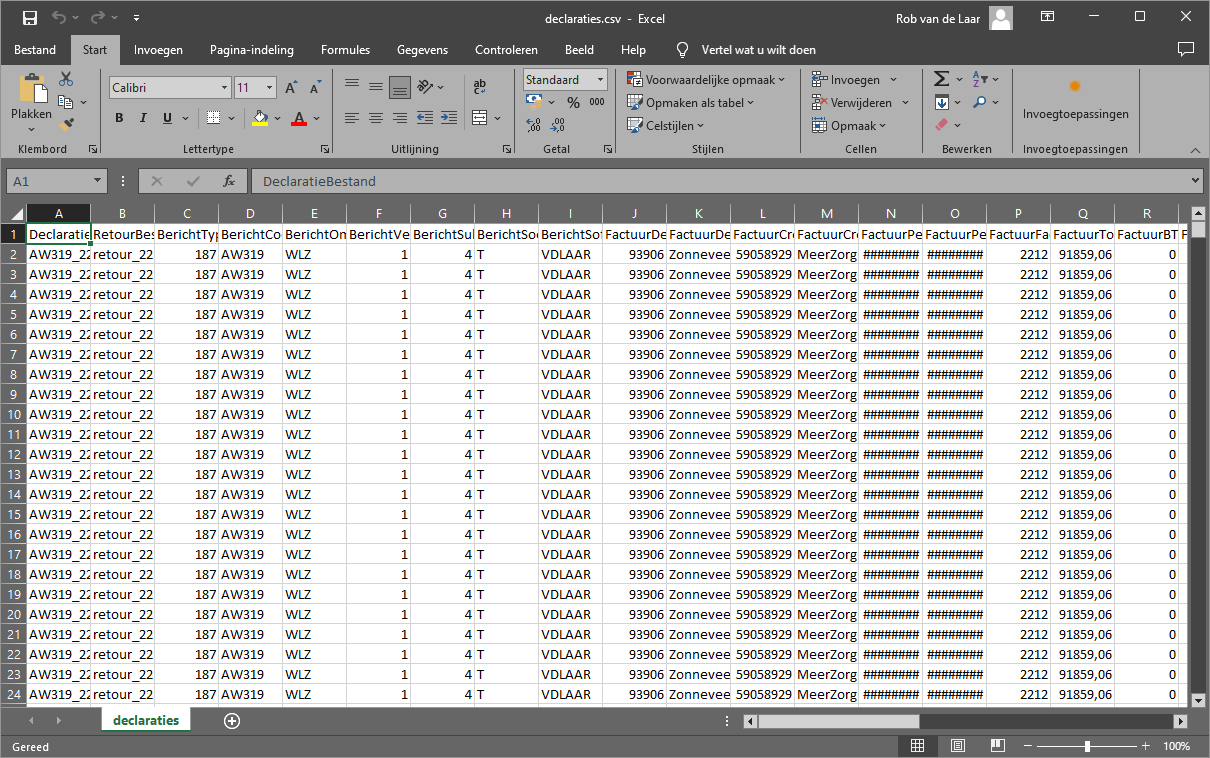Click the AutoSum sigma icon
Image resolution: width=1210 pixels, height=758 pixels.
941,79
